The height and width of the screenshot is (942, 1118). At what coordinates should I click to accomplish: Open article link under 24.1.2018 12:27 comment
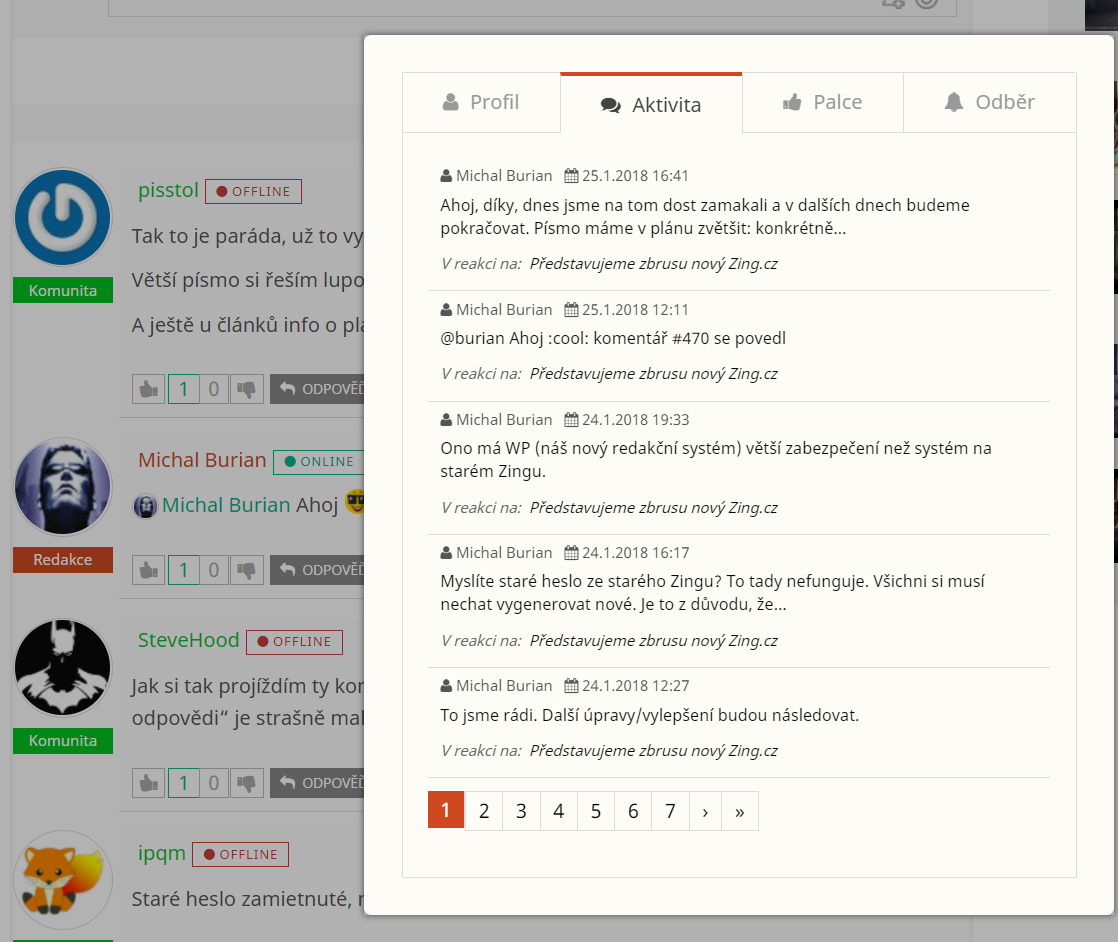(653, 751)
